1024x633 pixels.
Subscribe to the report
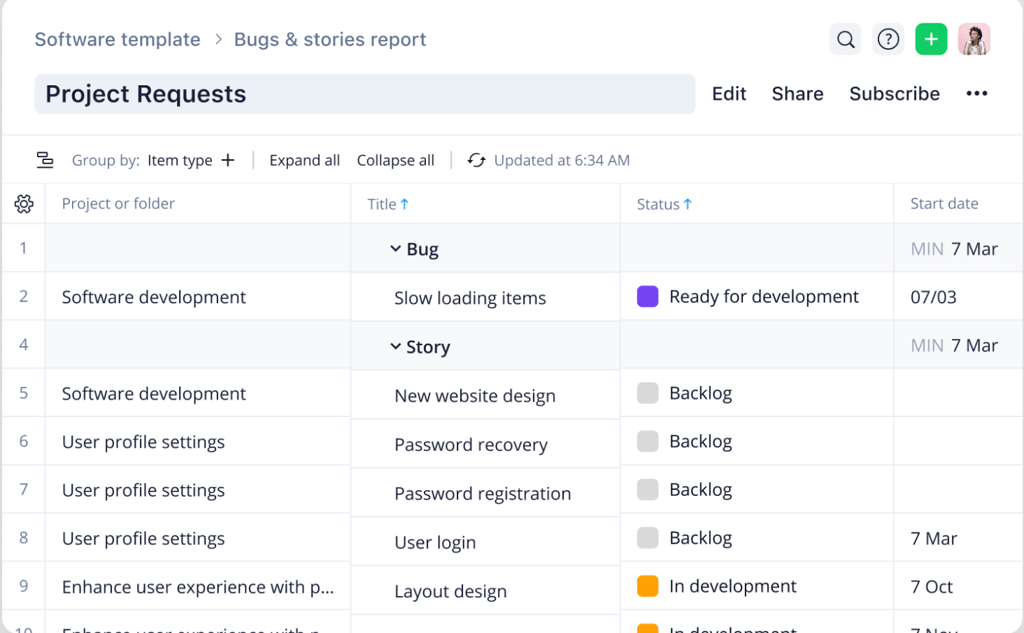[894, 93]
